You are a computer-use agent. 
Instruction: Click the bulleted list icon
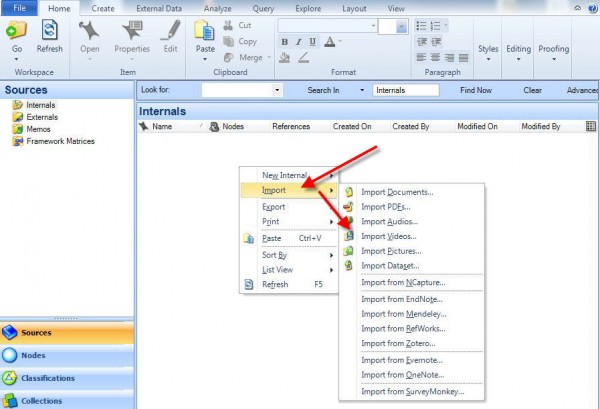[x=421, y=26]
